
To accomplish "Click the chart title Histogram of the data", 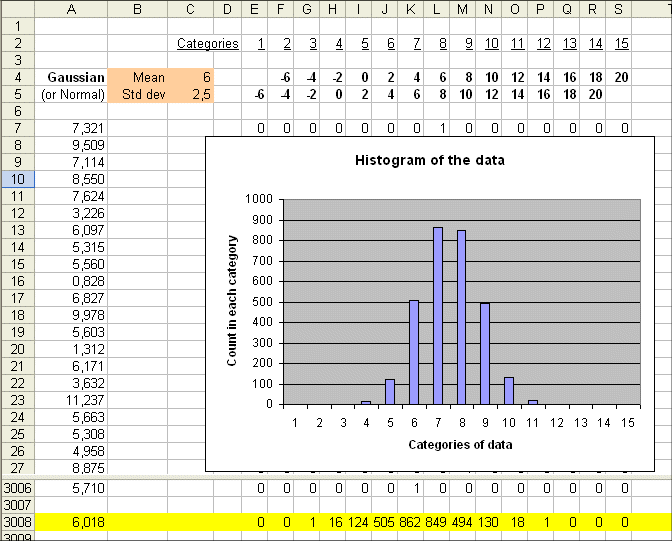I will 430,161.
